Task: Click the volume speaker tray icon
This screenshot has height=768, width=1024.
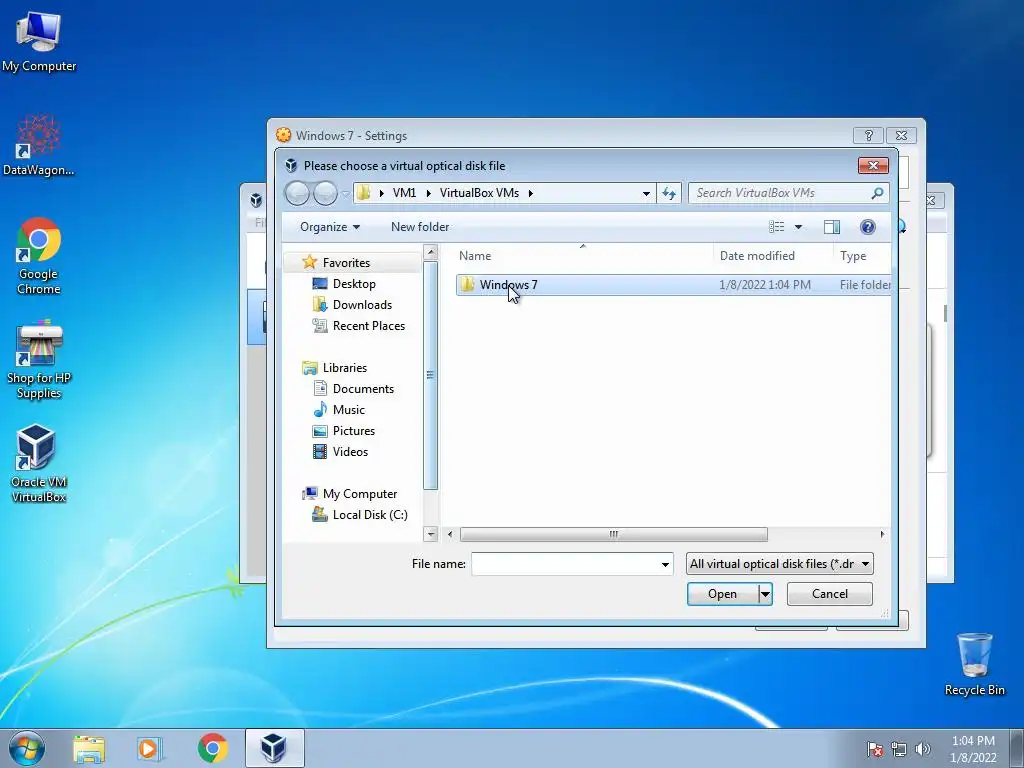Action: (923, 750)
